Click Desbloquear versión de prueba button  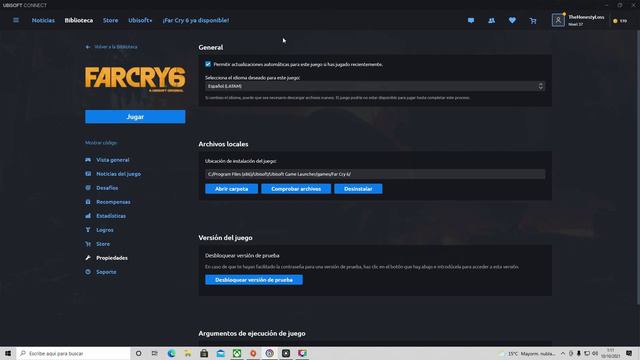(254, 280)
